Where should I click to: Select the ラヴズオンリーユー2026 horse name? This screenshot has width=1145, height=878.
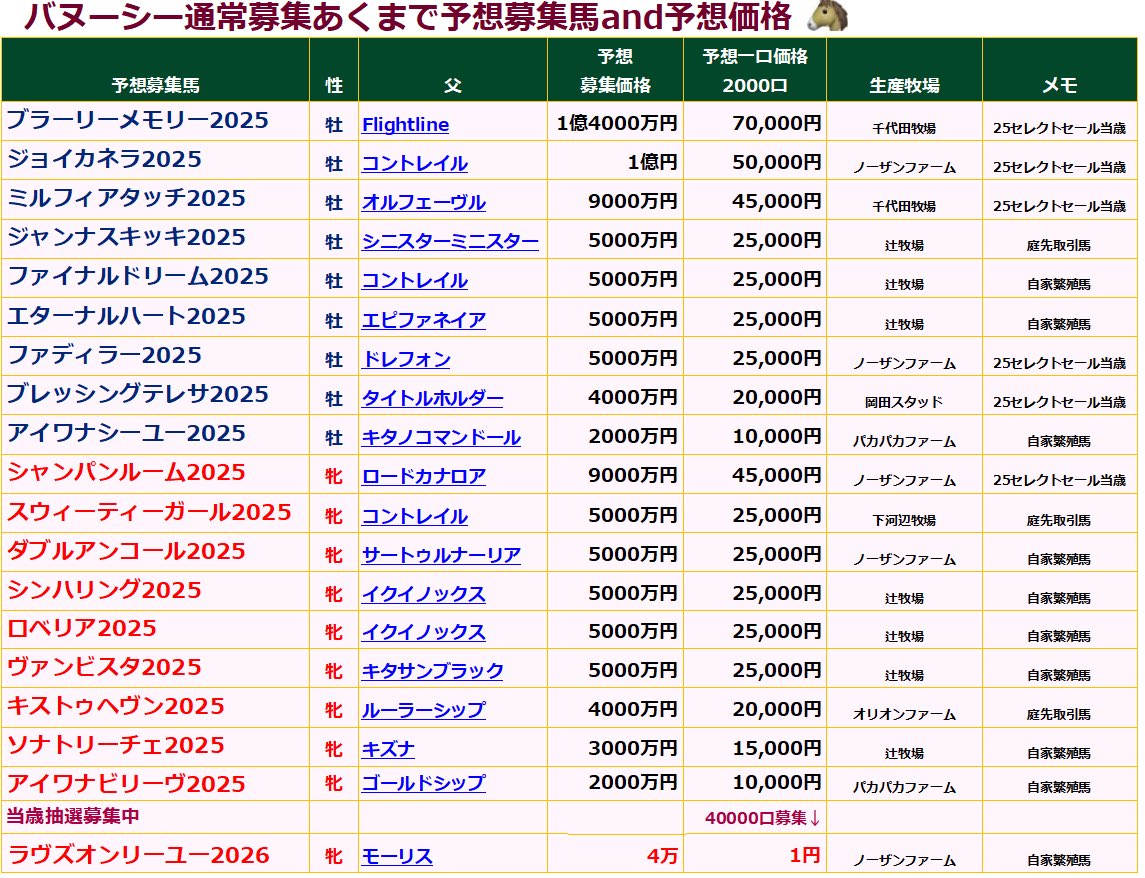138,855
